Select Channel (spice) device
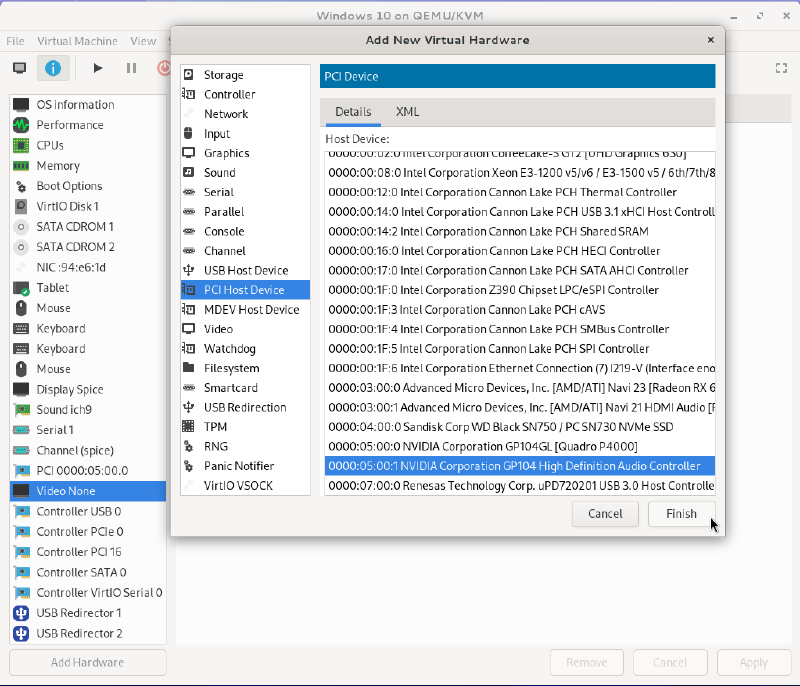The image size is (800, 686). (88, 450)
